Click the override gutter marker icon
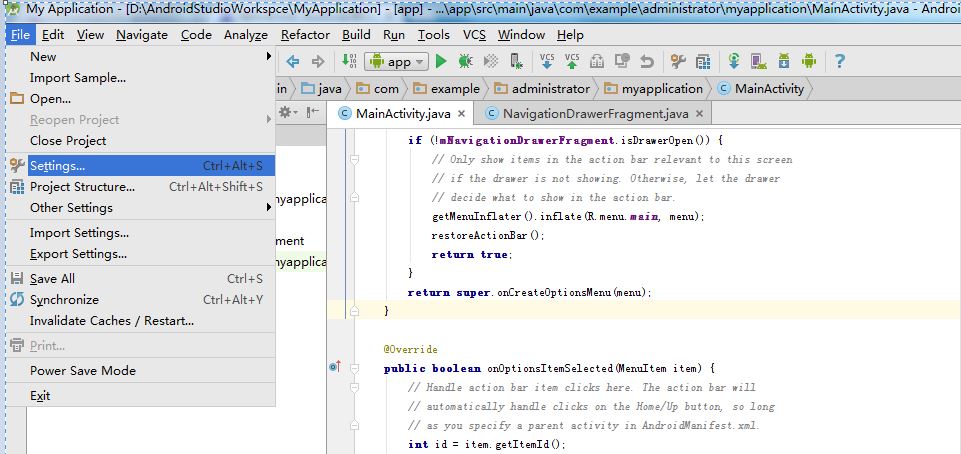The width and height of the screenshot is (961, 454). (x=335, y=368)
